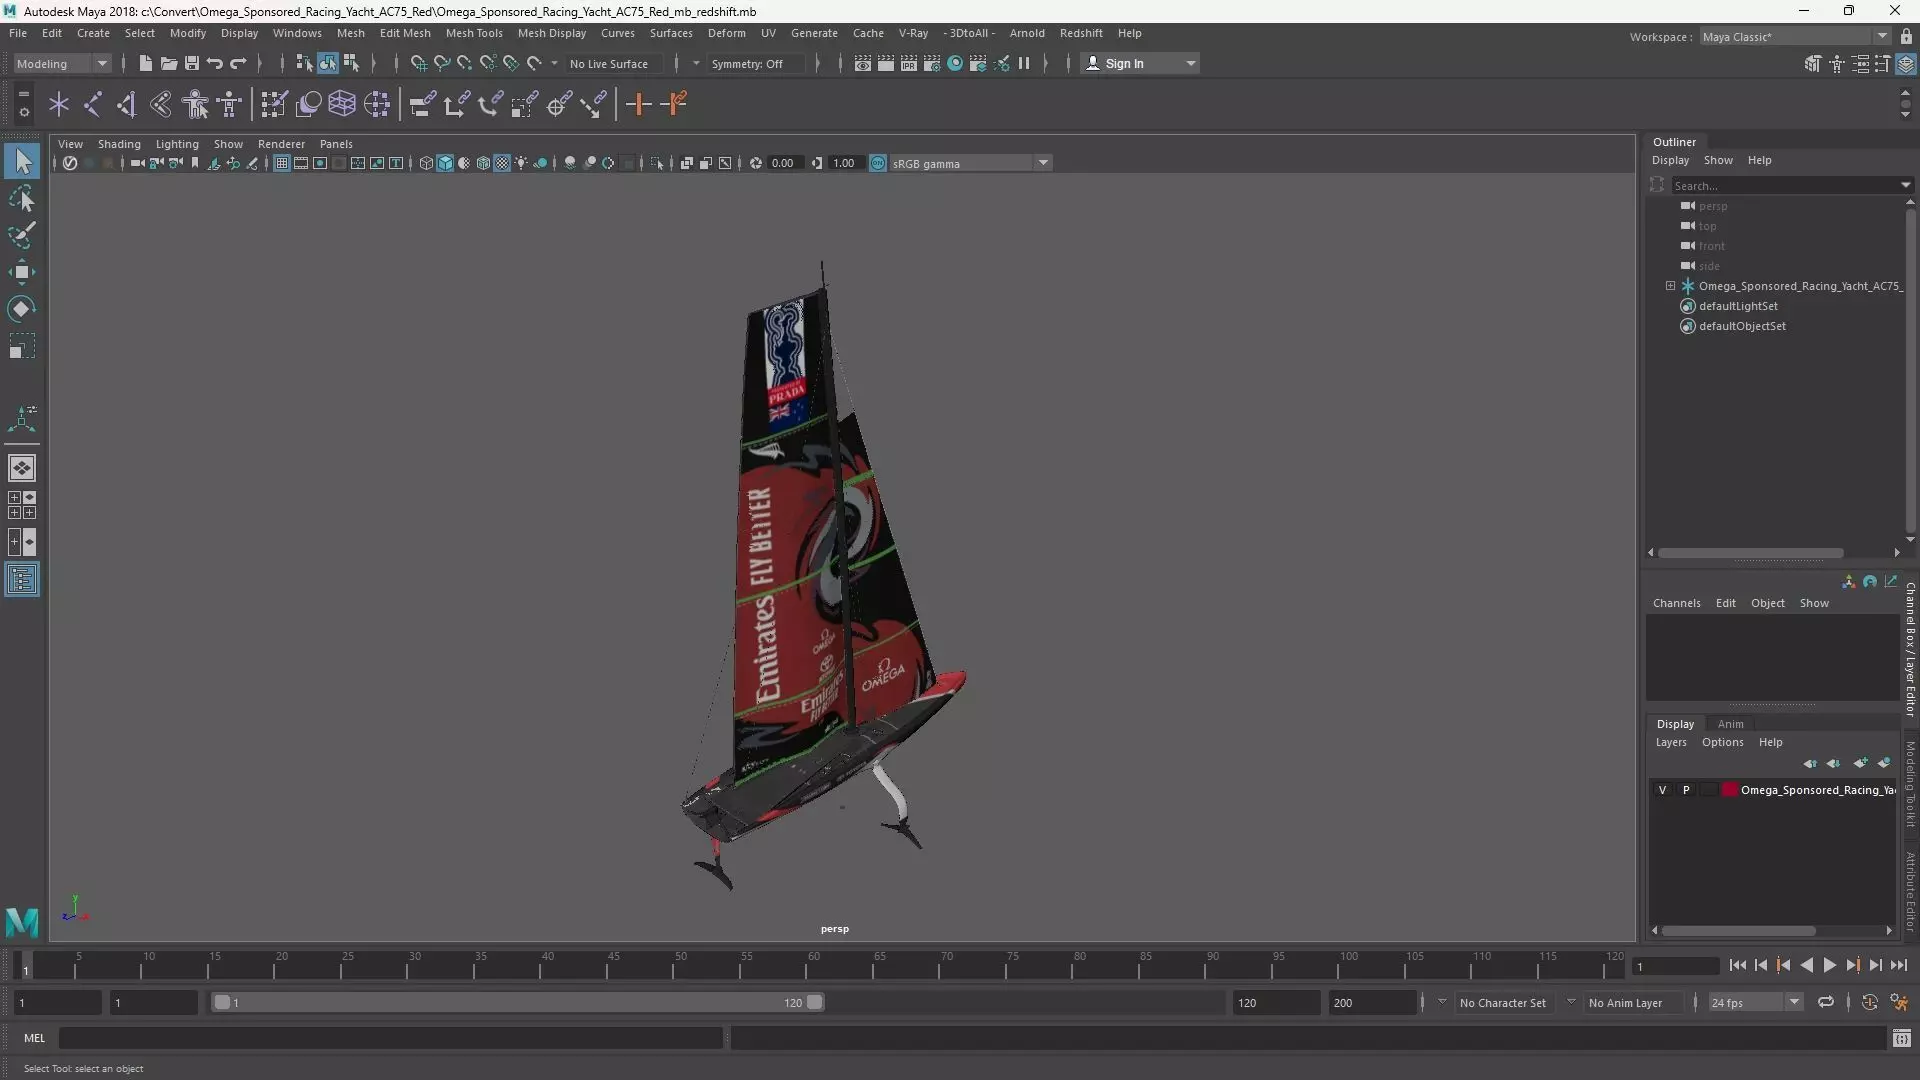Open the No Character Set dropdown
Viewport: 1920px width, 1080px height.
pyautogui.click(x=1503, y=1002)
